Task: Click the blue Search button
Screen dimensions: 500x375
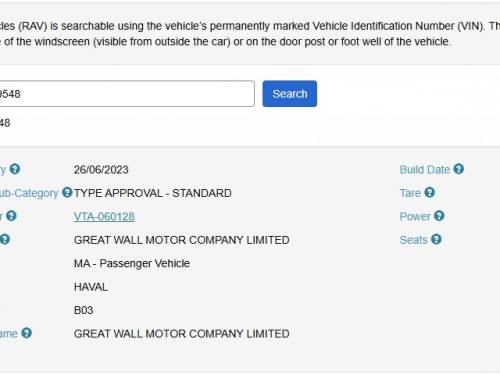Action: 290,94
